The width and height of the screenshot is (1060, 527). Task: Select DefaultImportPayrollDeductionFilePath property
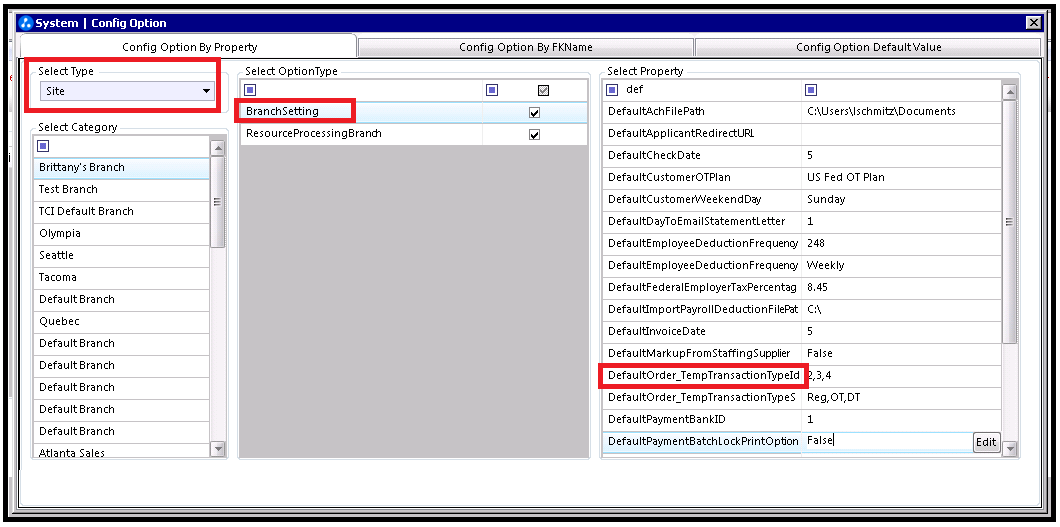702,309
